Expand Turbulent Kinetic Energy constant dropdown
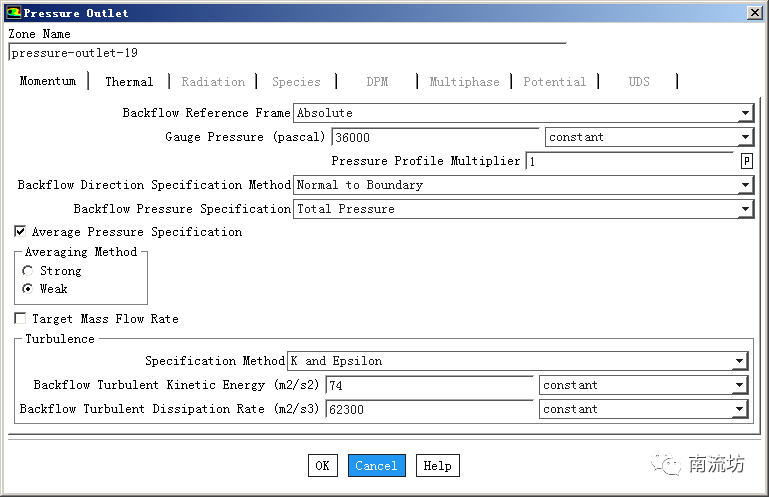Image resolution: width=769 pixels, height=497 pixels. [739, 385]
